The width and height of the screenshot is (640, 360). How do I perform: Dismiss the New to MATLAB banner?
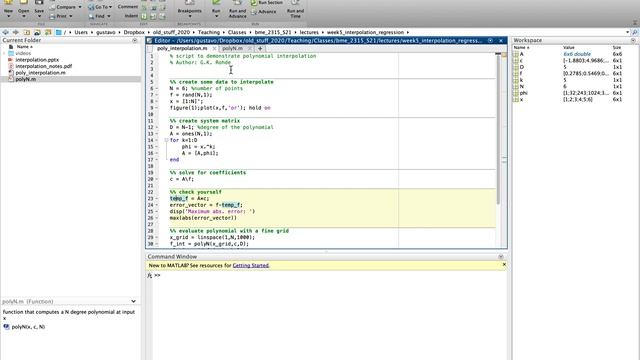(504, 265)
